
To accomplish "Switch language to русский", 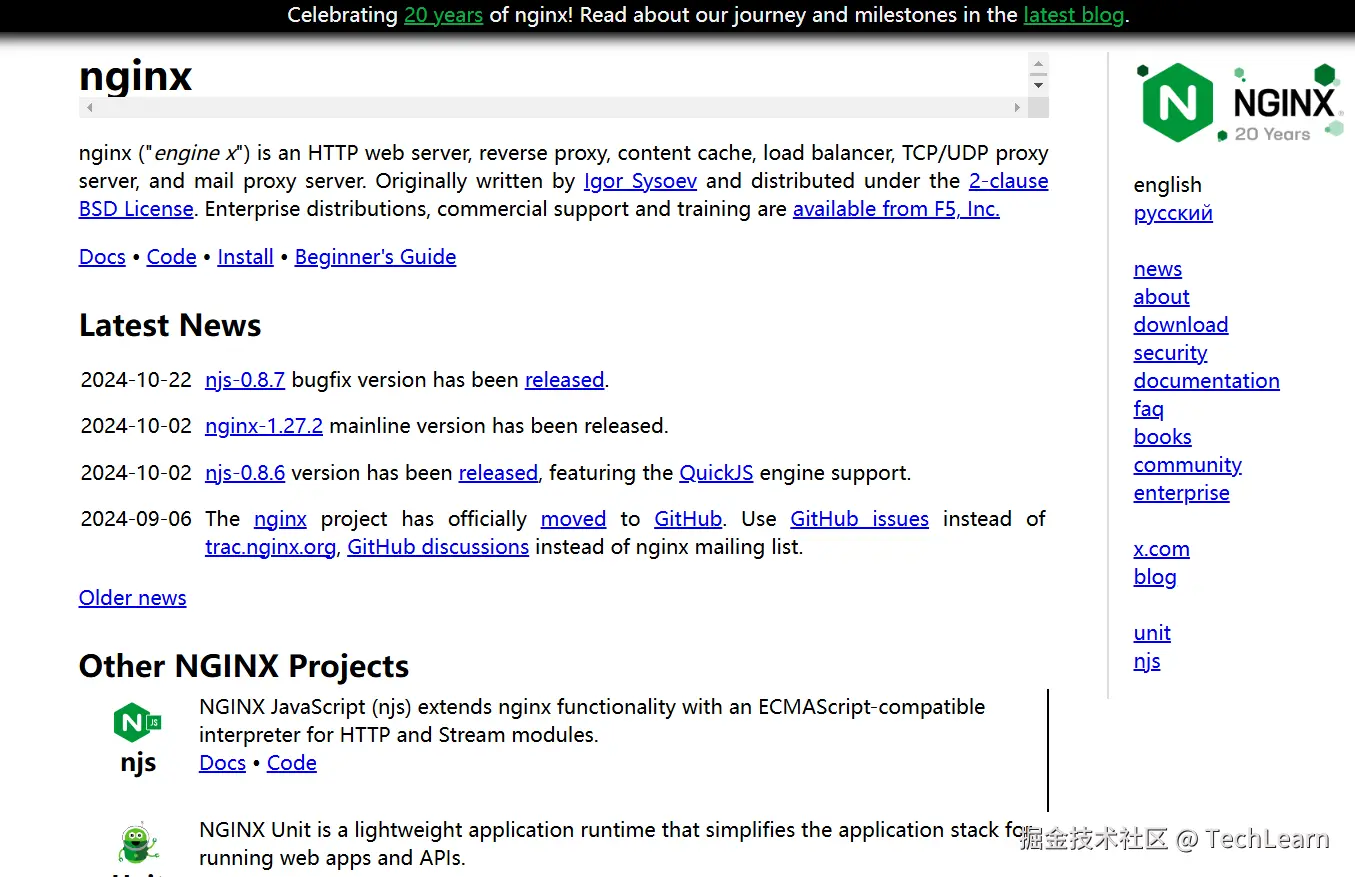I will (1173, 213).
